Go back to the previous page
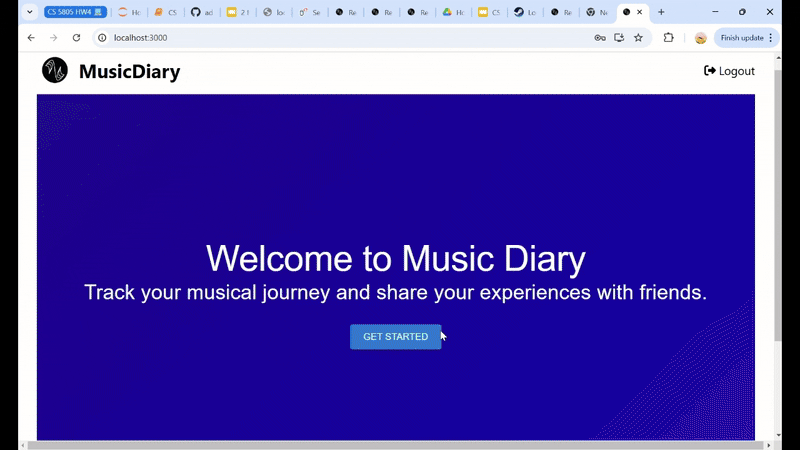Screen dimensions: 800x450 (31, 38)
